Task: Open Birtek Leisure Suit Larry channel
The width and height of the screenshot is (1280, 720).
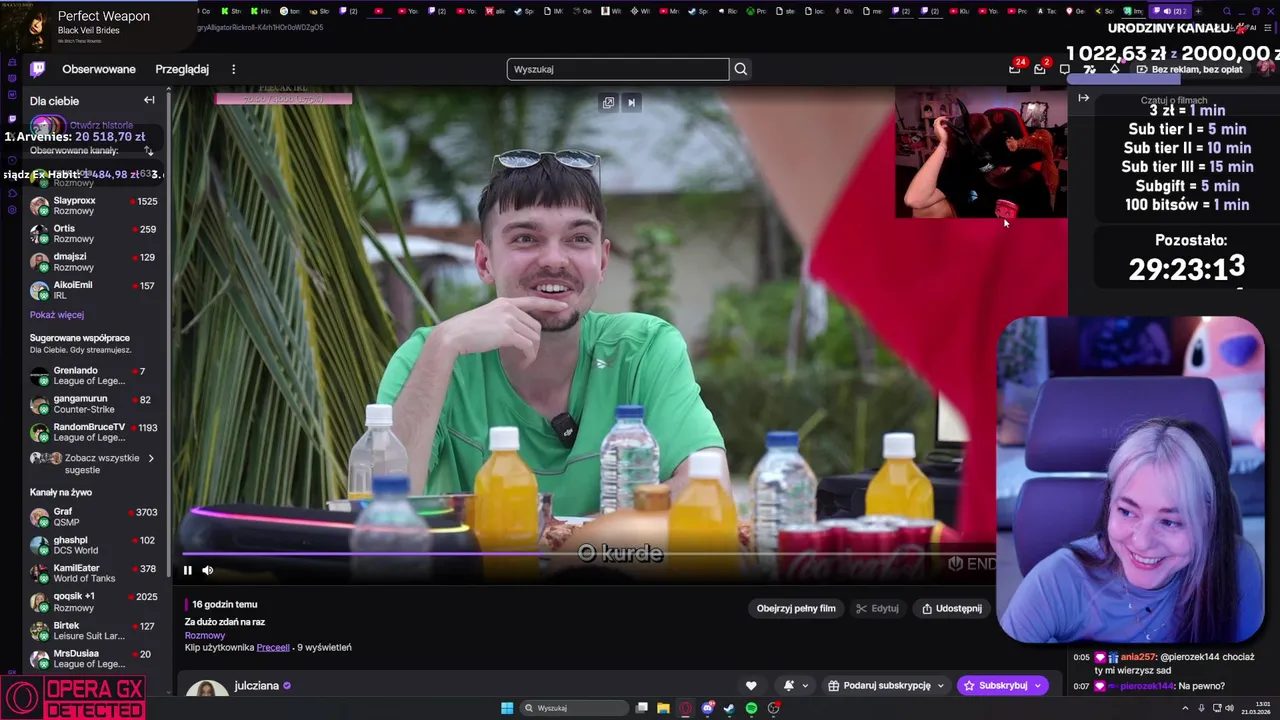Action: pos(95,630)
